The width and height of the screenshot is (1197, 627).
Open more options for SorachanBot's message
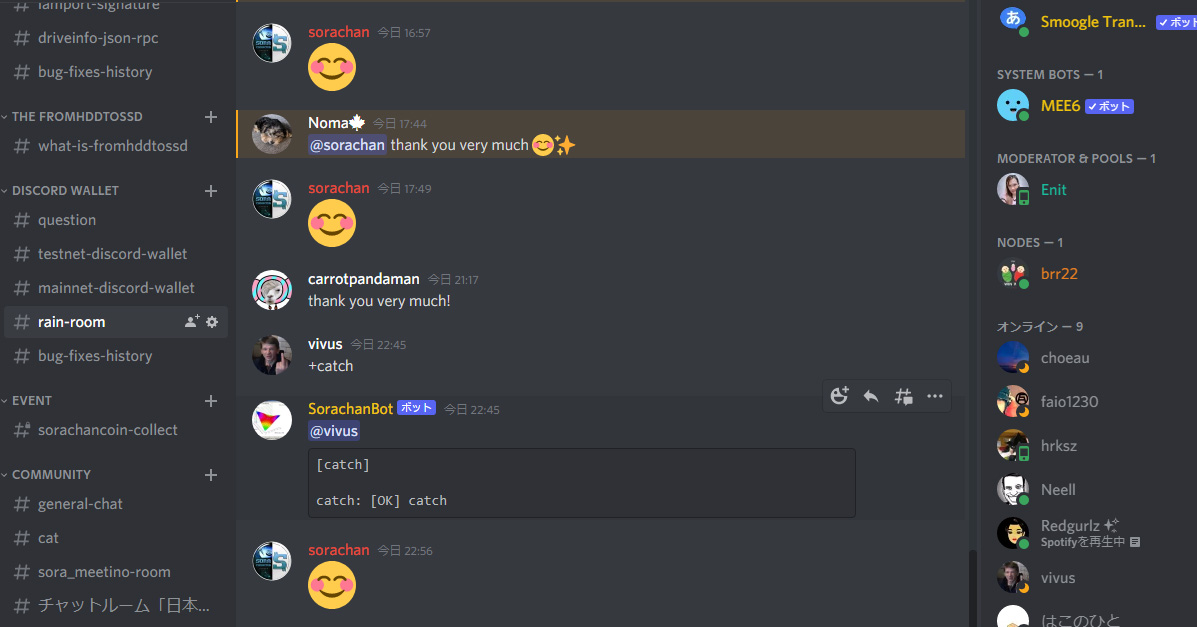pyautogui.click(x=935, y=396)
